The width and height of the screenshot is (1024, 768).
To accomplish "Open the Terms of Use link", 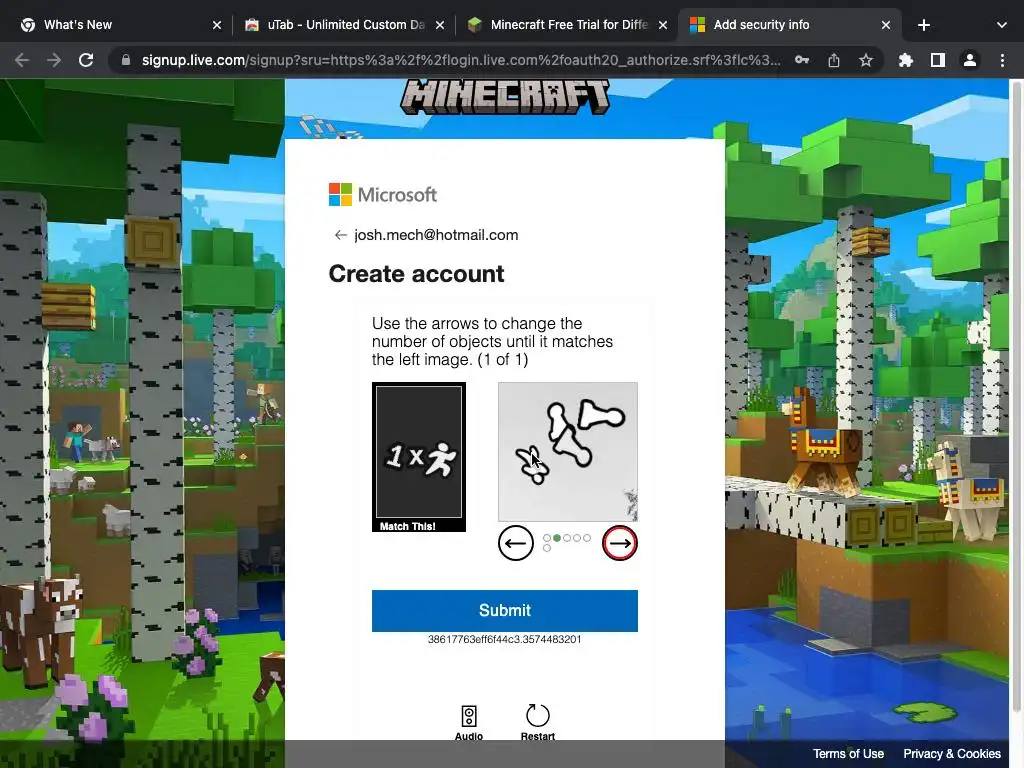I will (848, 754).
